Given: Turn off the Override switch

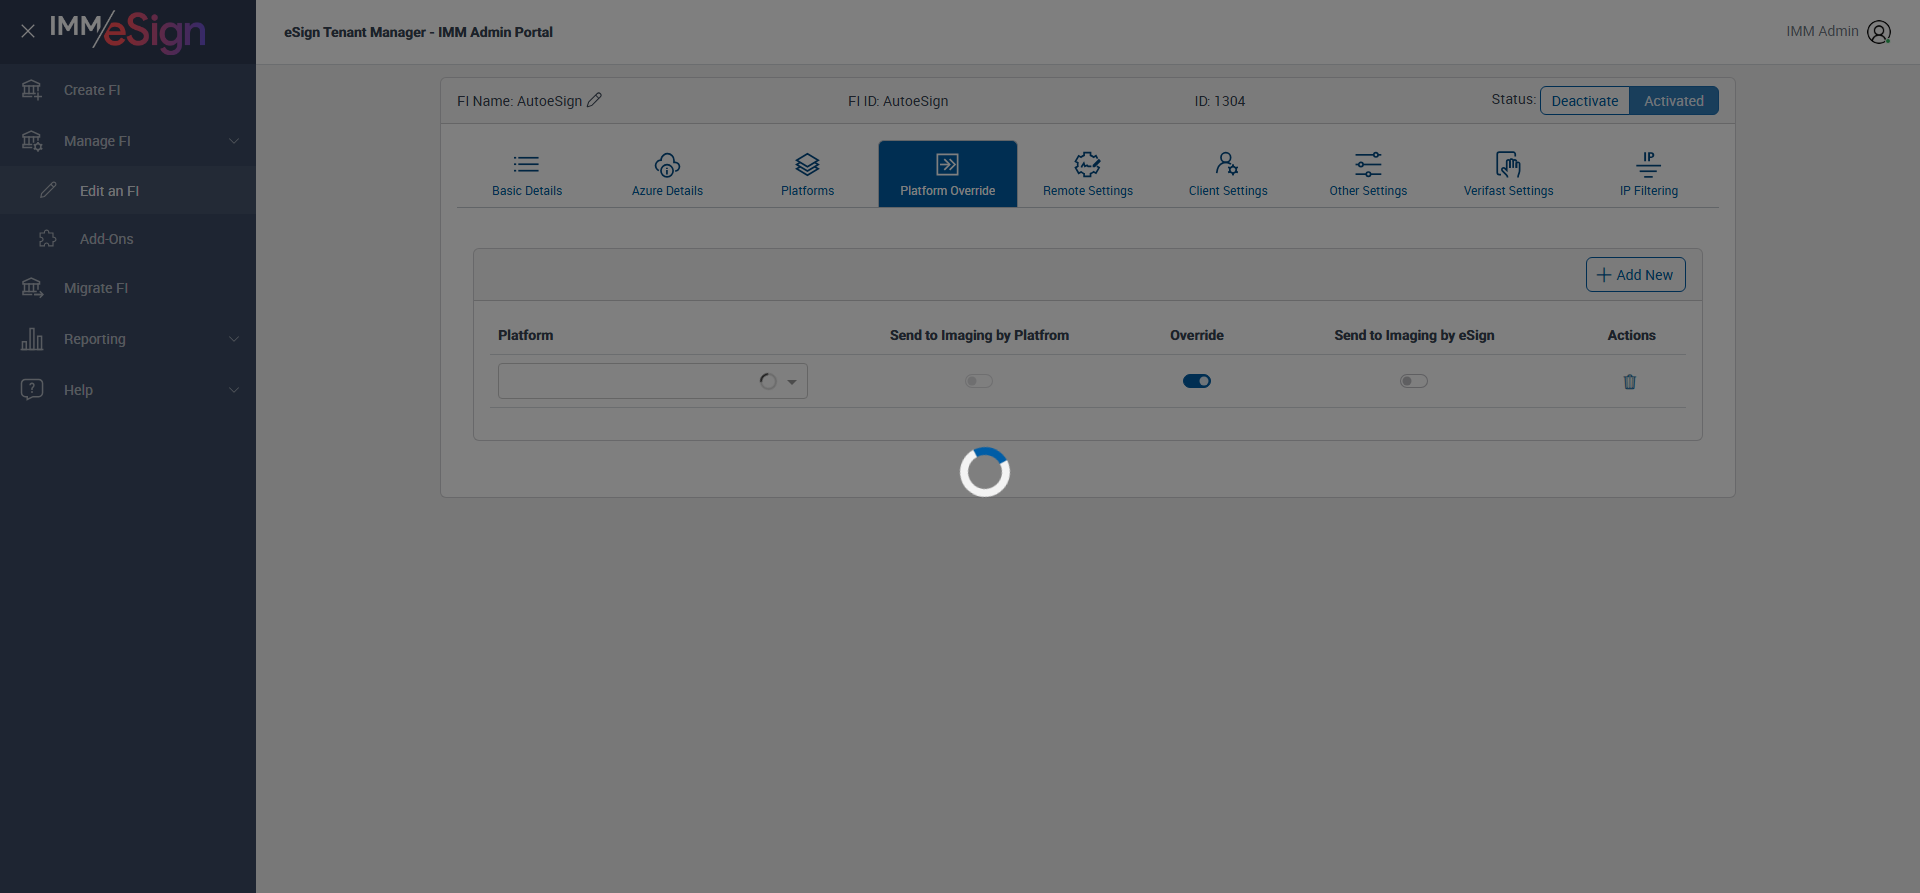Looking at the screenshot, I should (1197, 381).
